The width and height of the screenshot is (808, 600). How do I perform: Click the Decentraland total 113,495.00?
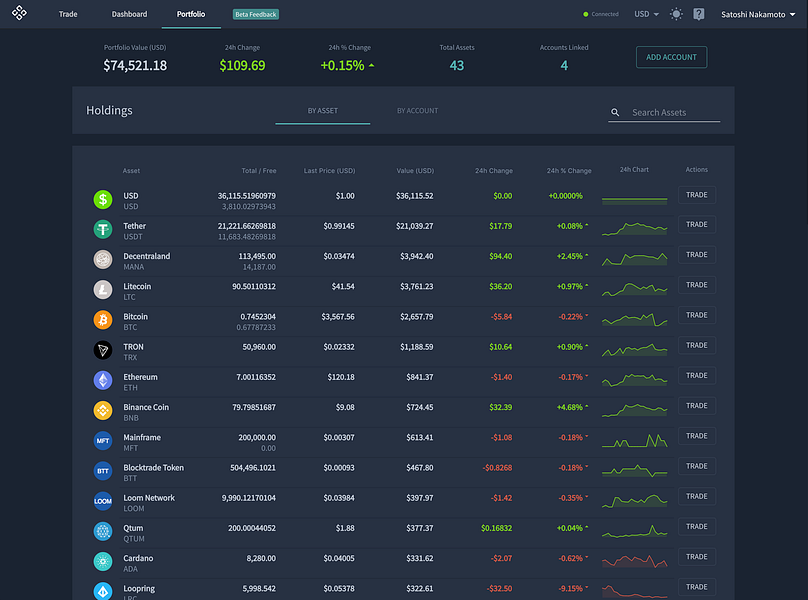(257, 256)
